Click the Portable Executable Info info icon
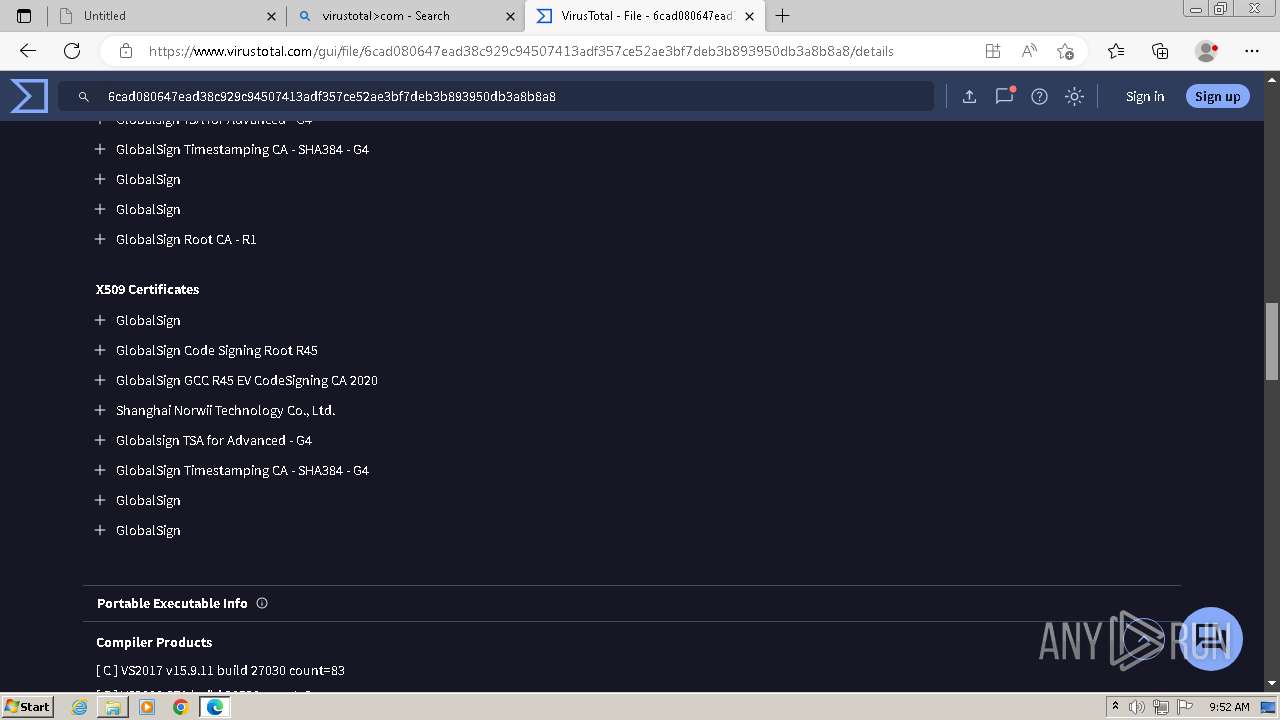1280x720 pixels. 262,603
